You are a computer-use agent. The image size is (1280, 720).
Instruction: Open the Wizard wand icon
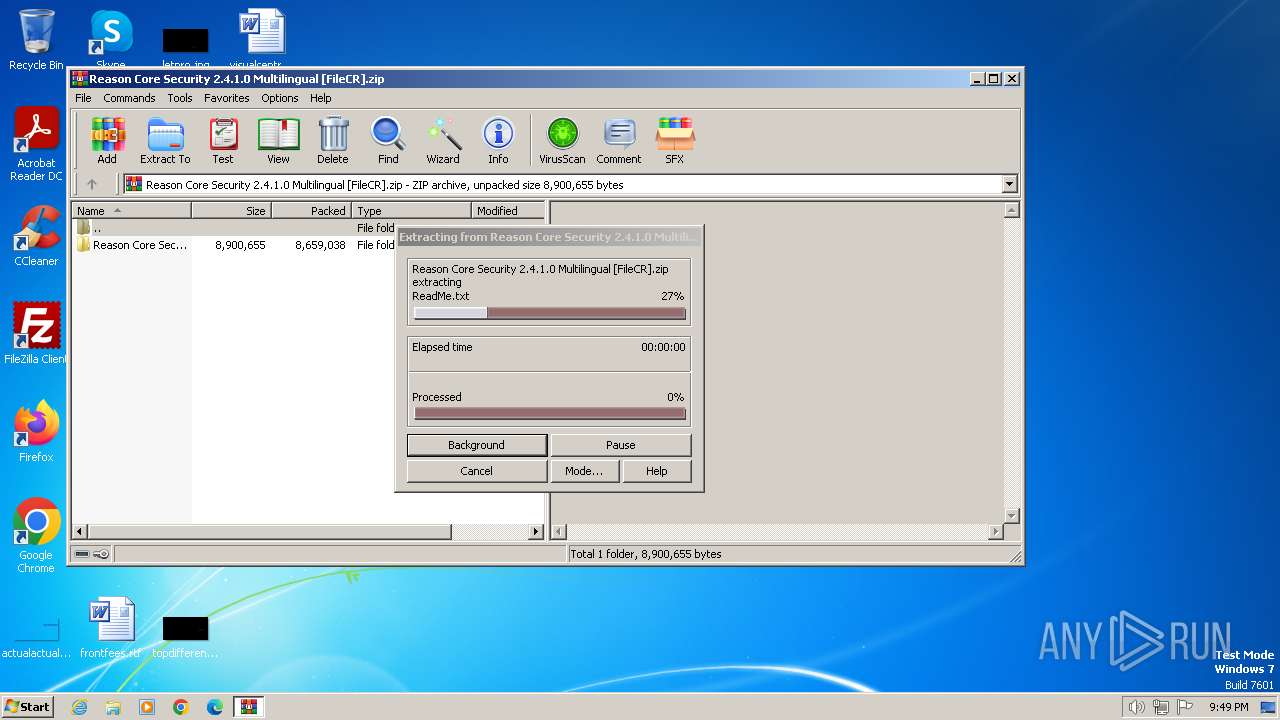tap(443, 140)
